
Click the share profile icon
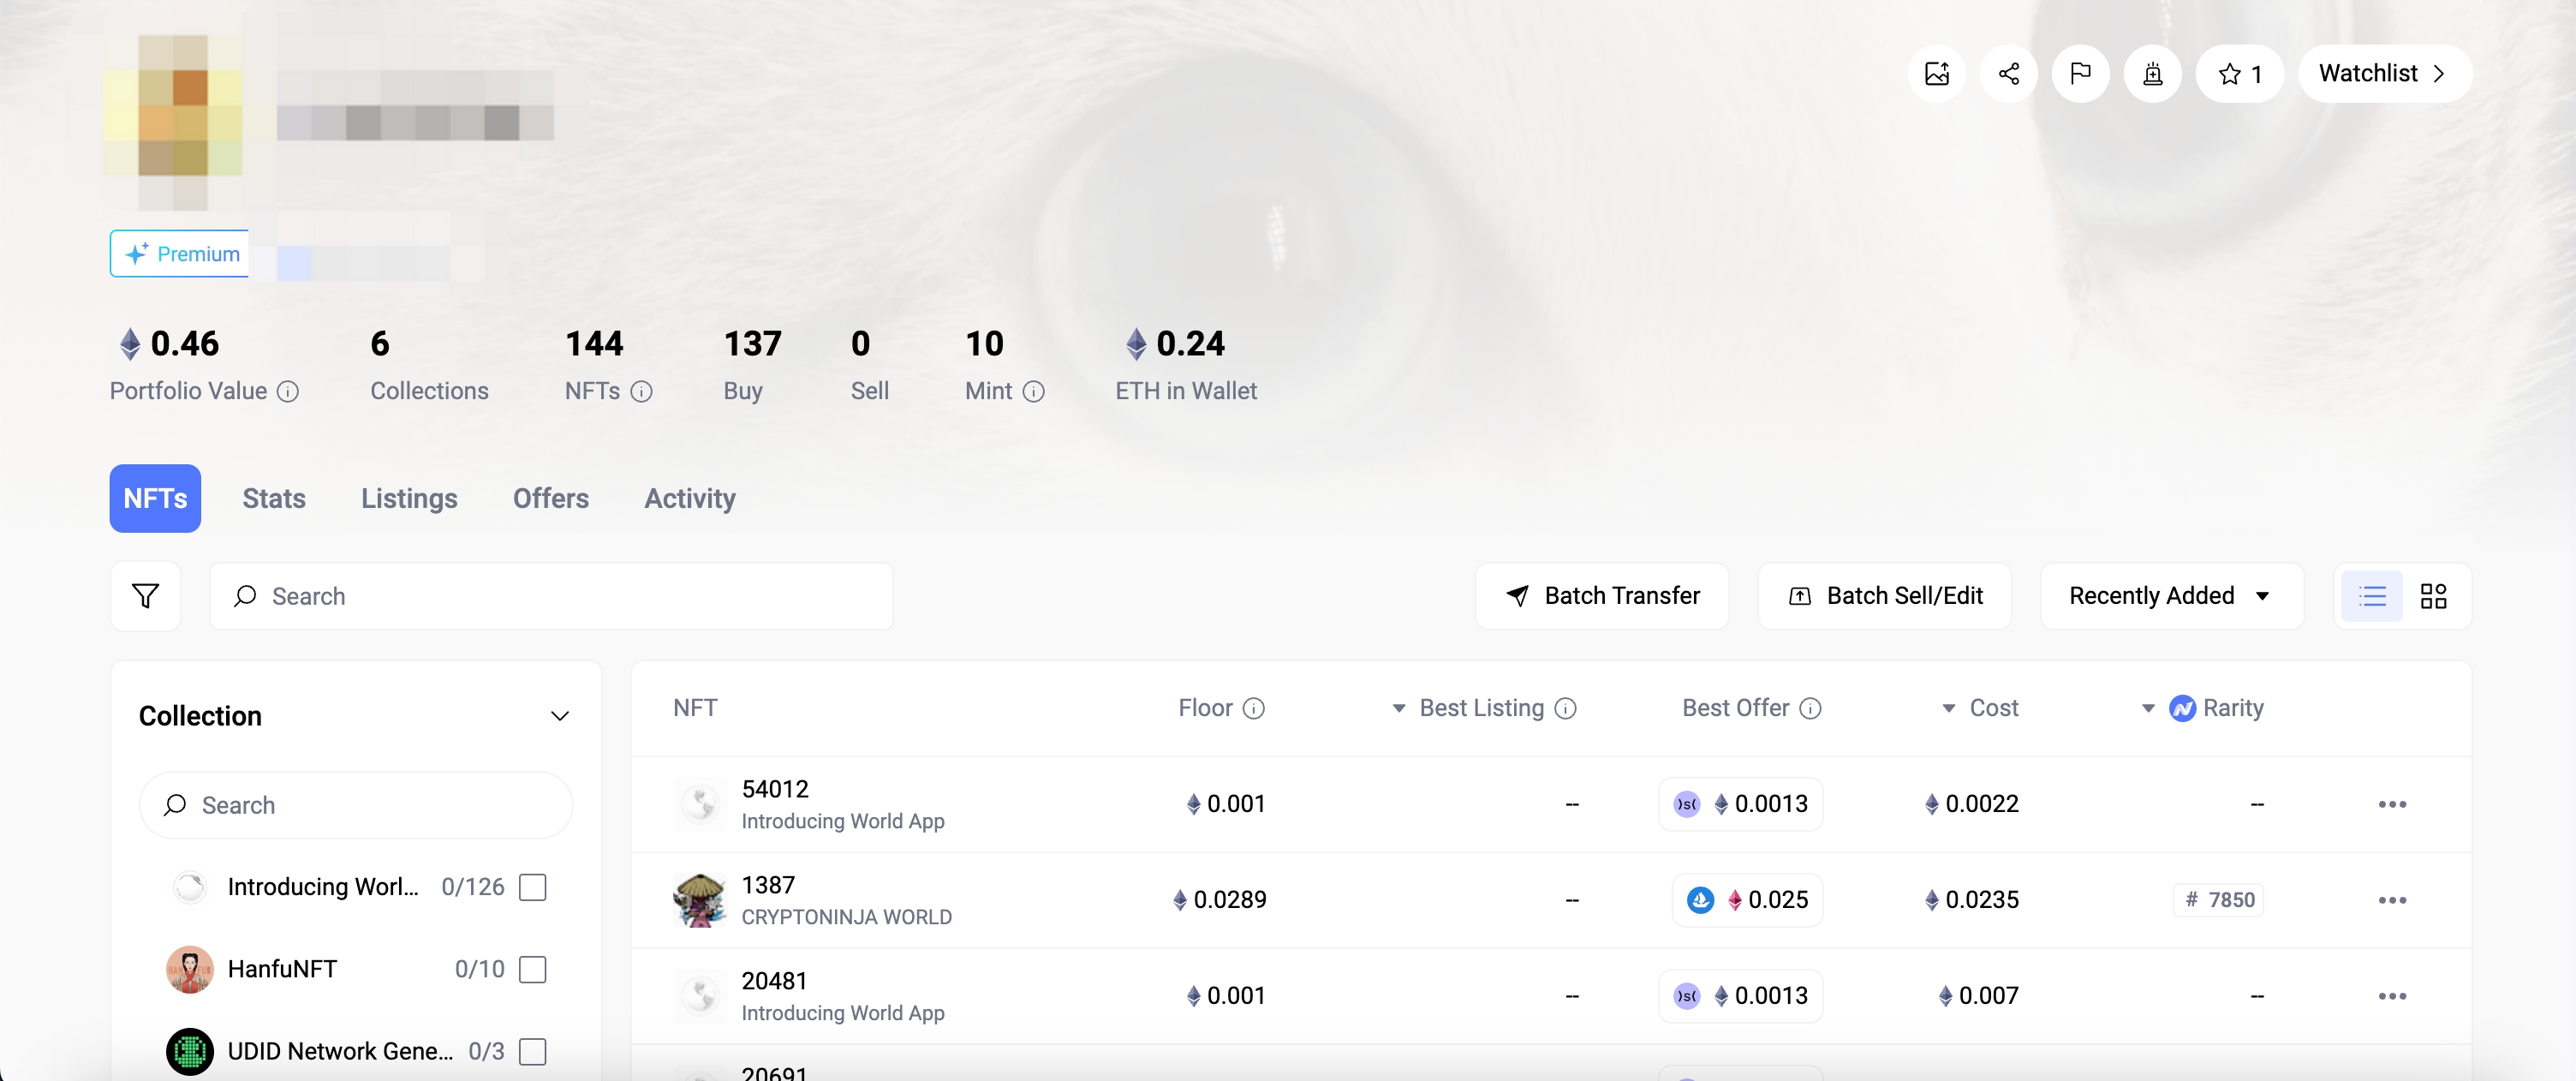pyautogui.click(x=2008, y=73)
